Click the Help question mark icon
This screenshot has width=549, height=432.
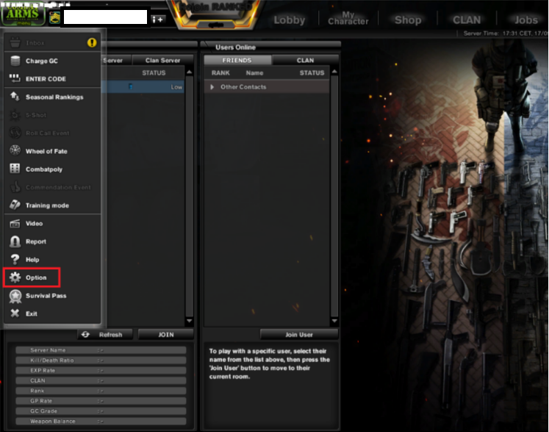point(15,259)
